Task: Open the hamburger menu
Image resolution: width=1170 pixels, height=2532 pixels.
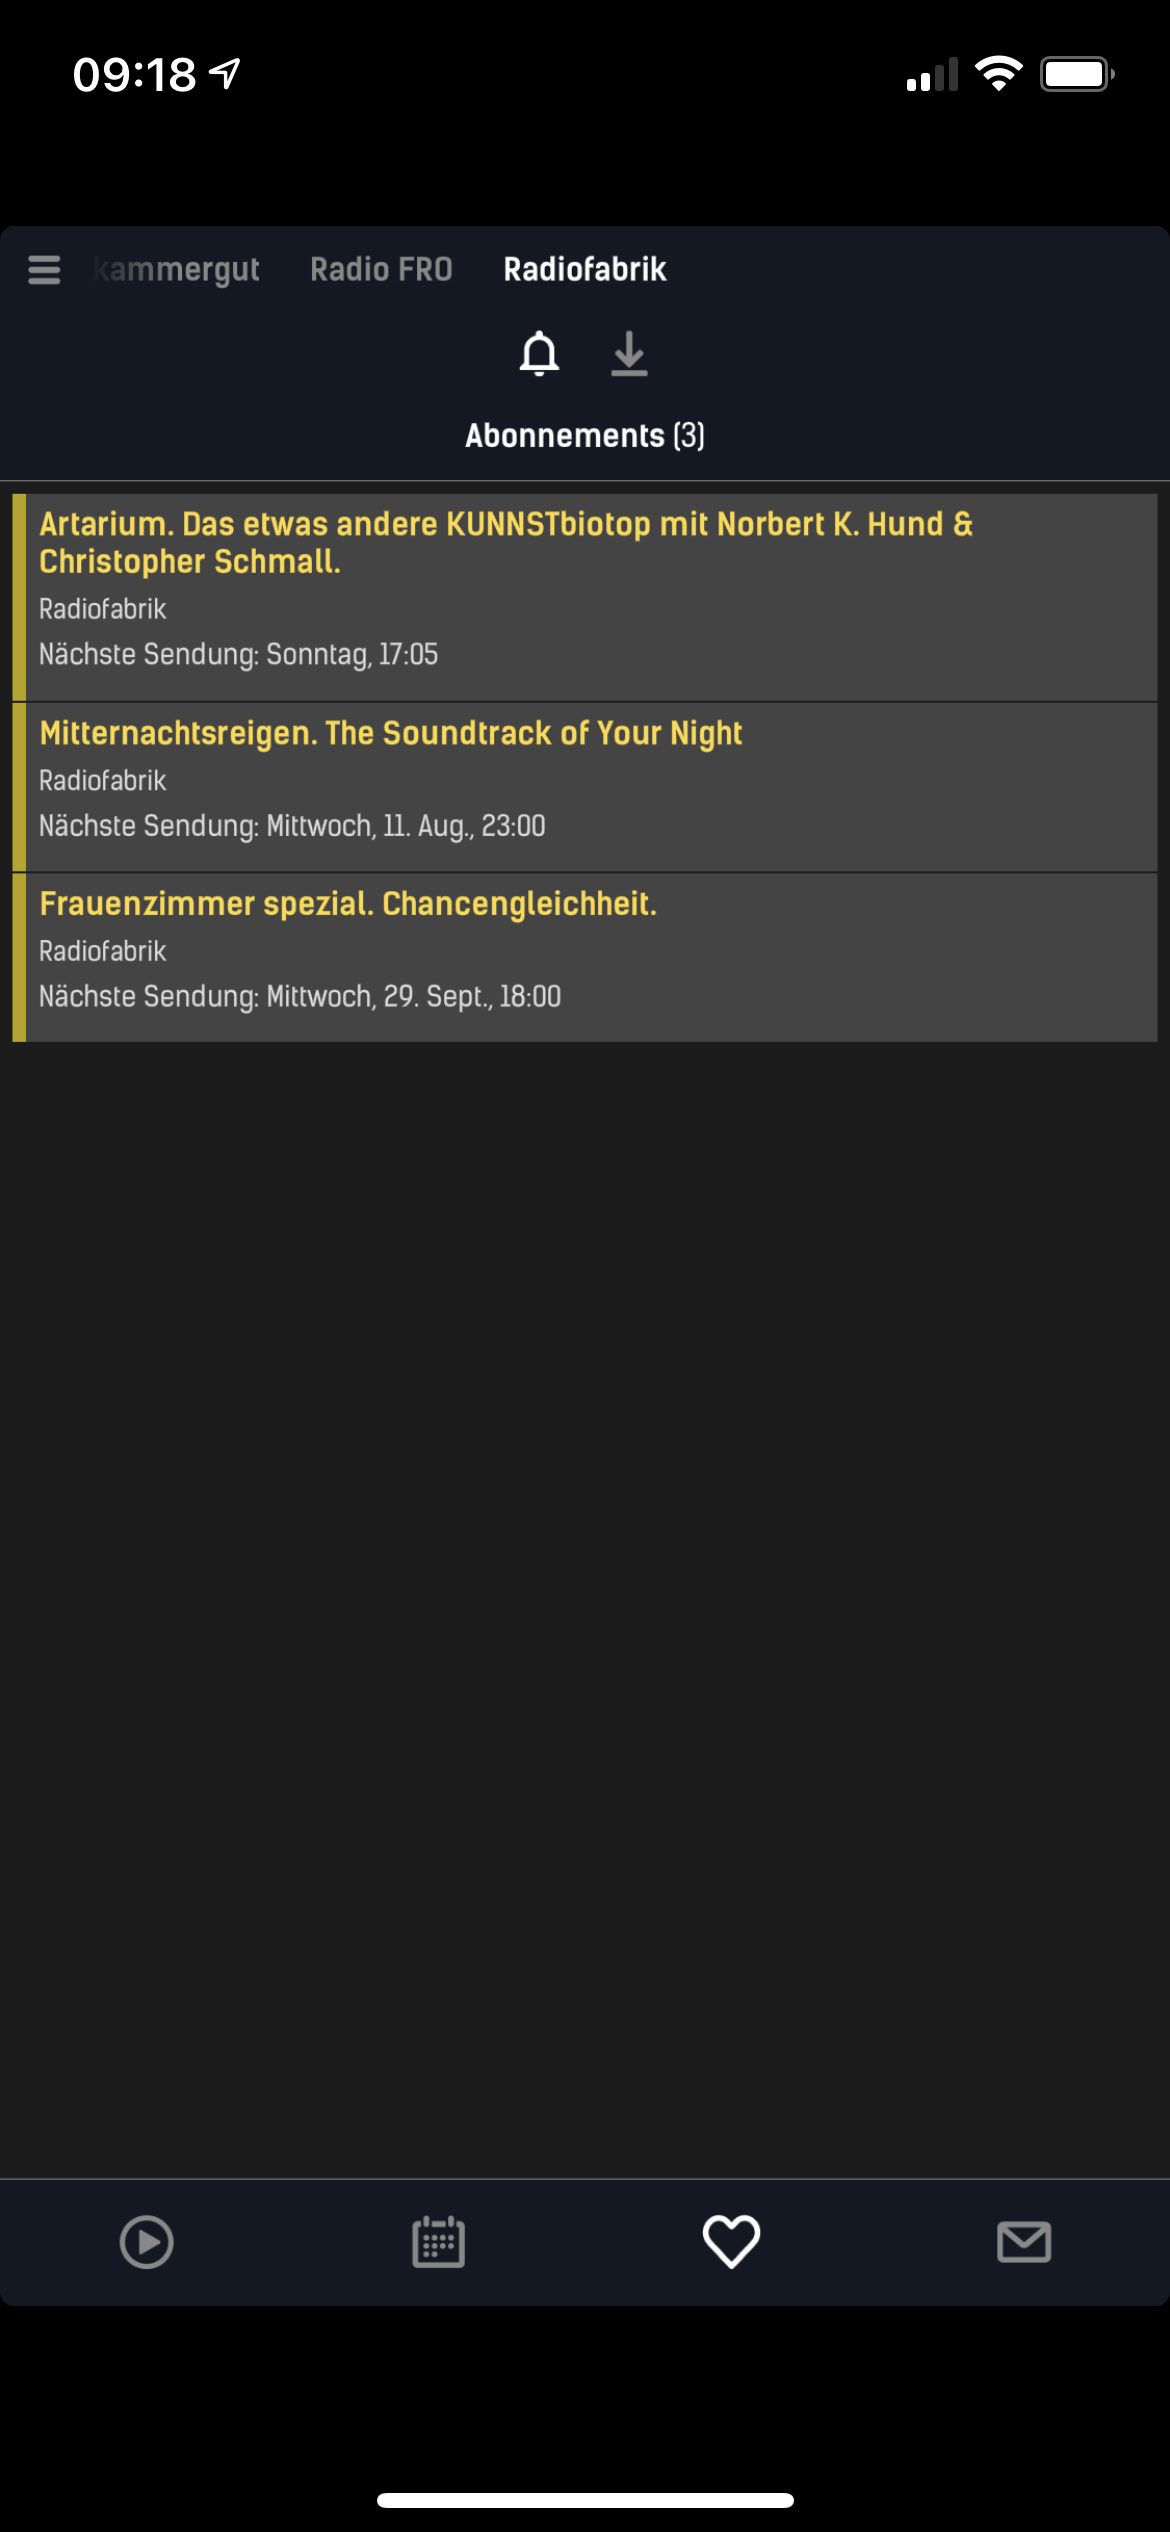Action: [44, 269]
